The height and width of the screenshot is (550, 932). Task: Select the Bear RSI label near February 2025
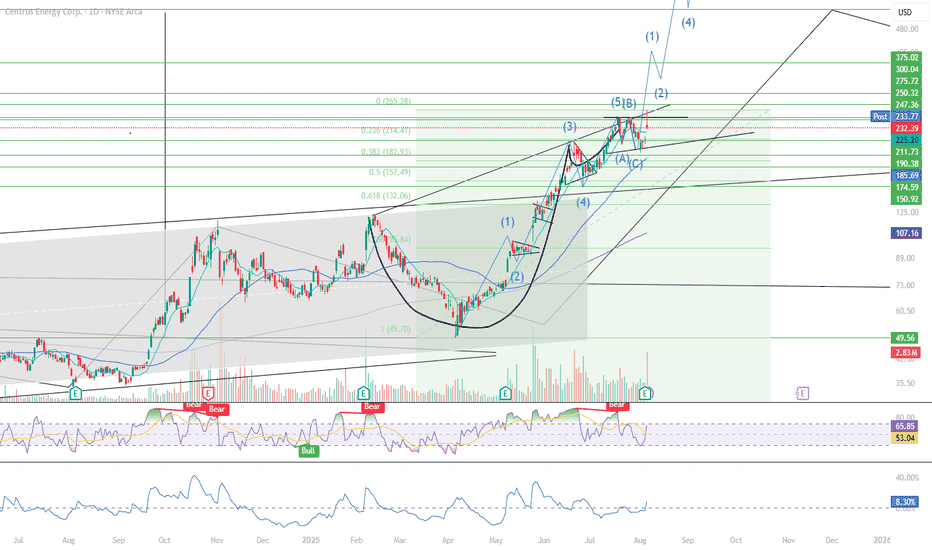click(372, 407)
